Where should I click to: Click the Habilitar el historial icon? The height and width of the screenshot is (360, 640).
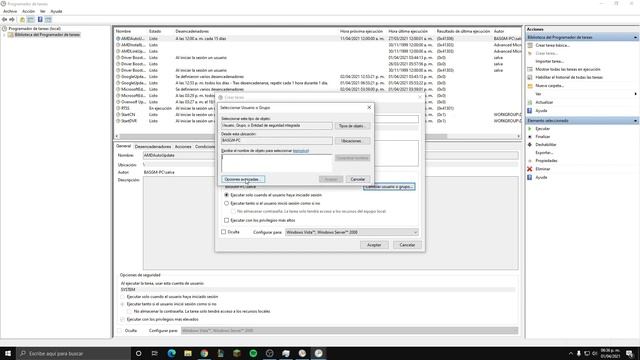[x=530, y=78]
